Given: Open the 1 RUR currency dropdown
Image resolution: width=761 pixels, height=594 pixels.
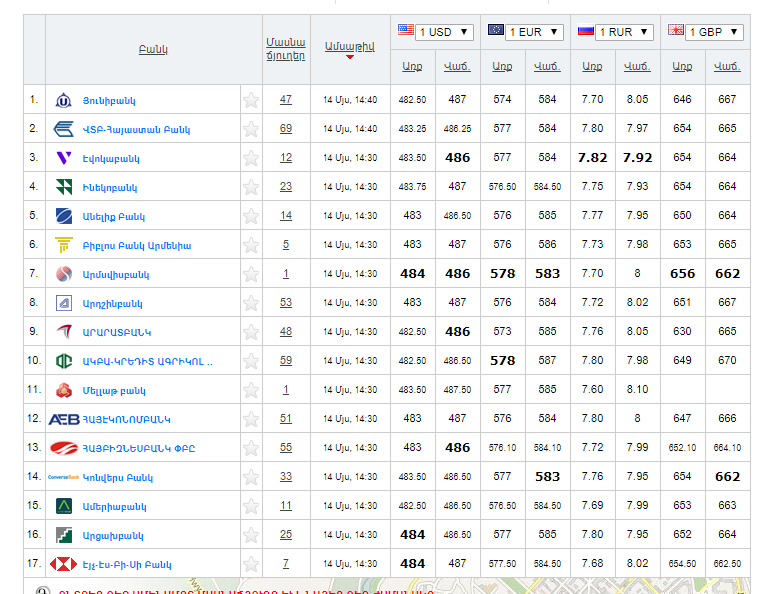Looking at the screenshot, I should [x=624, y=32].
